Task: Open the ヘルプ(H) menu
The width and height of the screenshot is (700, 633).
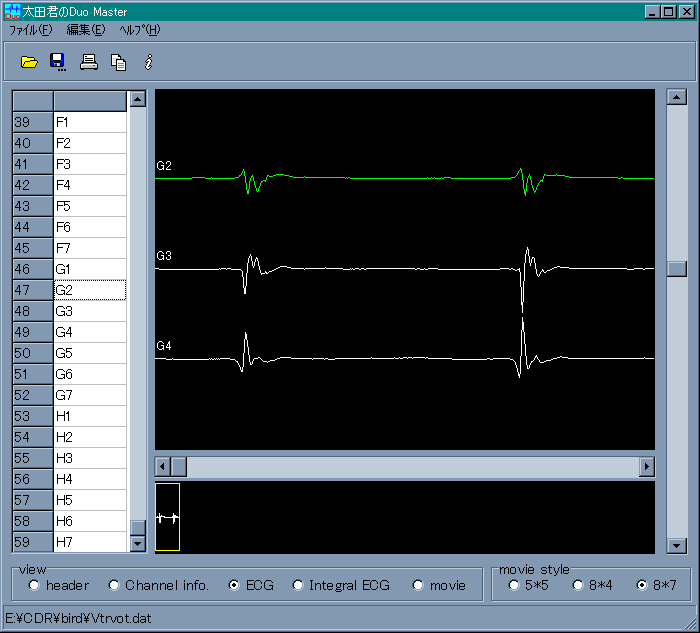Action: click(x=139, y=30)
